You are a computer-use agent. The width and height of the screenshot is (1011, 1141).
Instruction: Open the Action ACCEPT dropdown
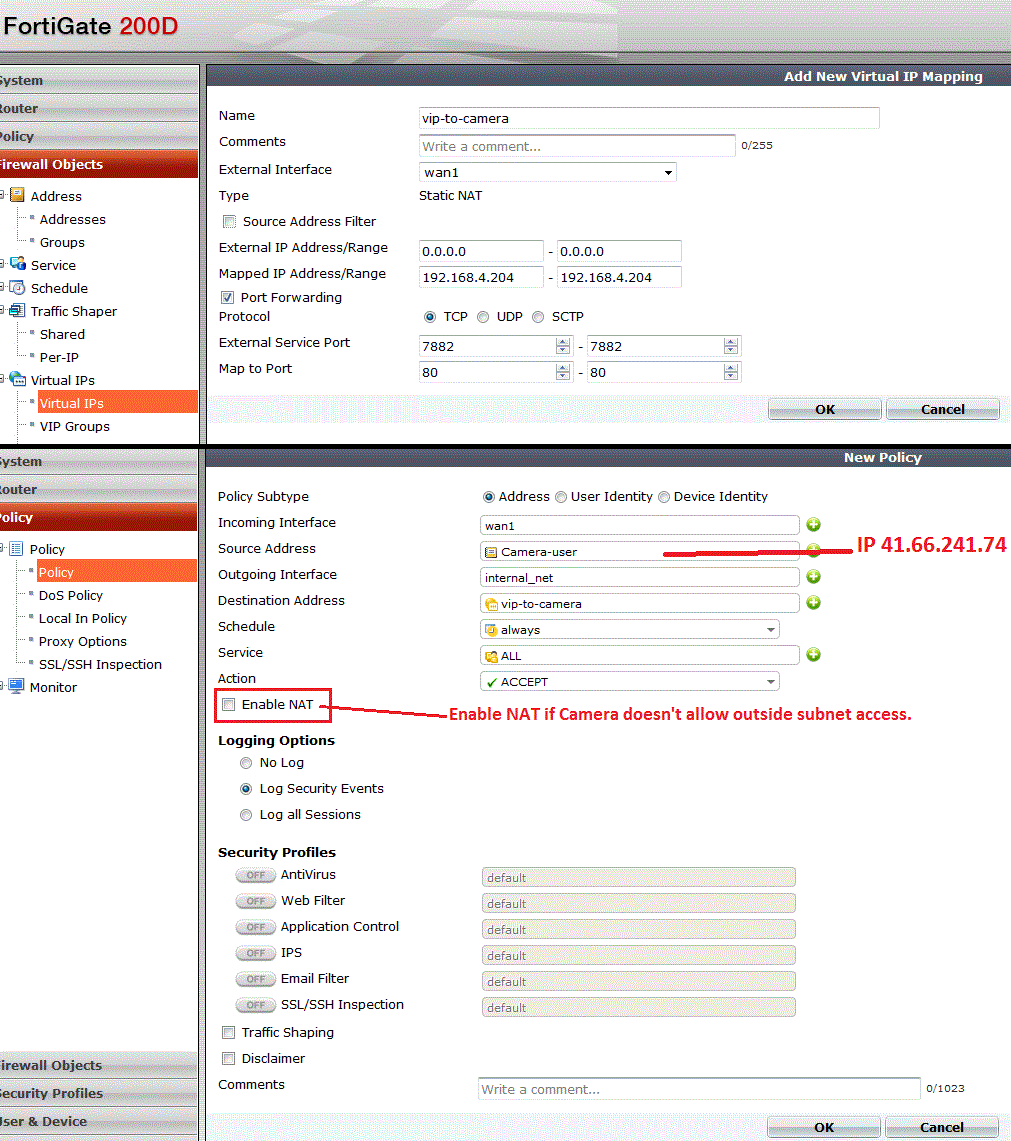630,682
